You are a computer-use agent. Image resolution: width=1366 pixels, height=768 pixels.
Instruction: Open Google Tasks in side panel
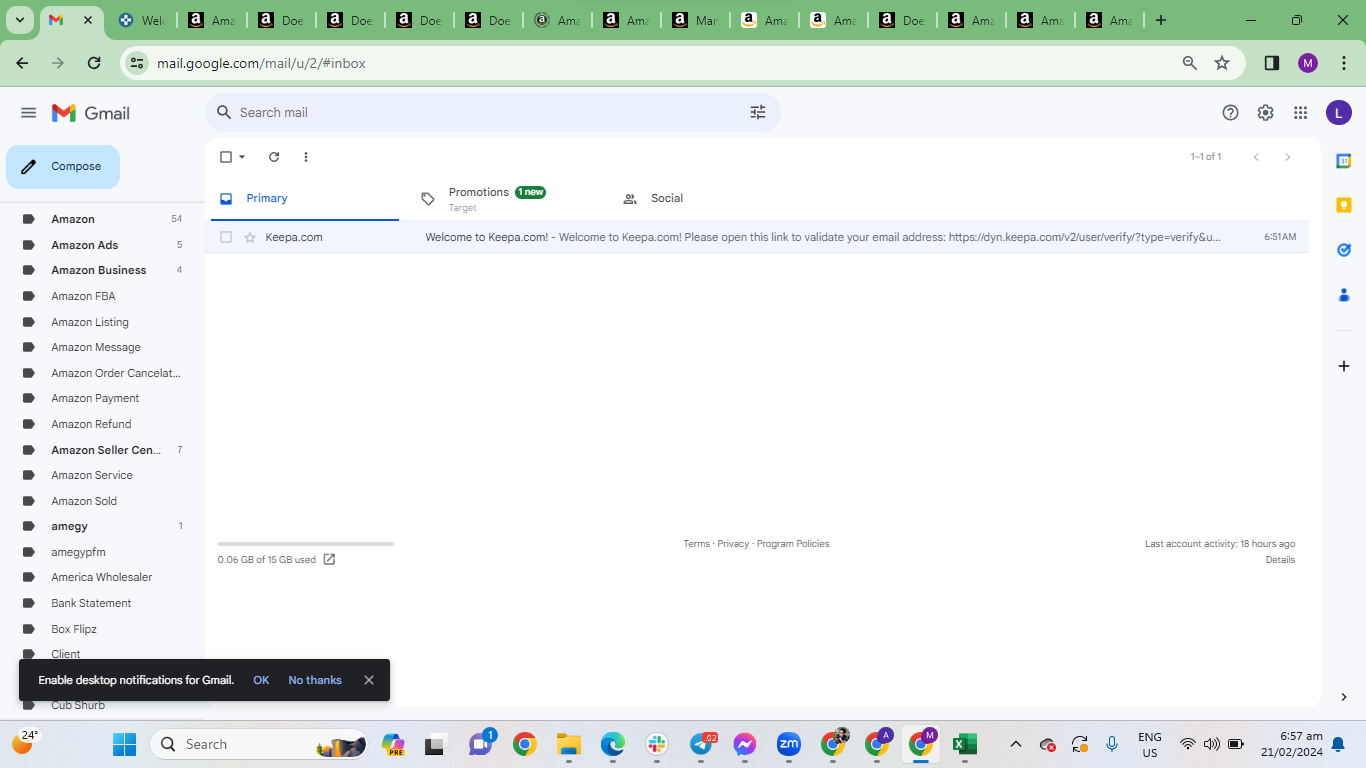click(x=1344, y=250)
